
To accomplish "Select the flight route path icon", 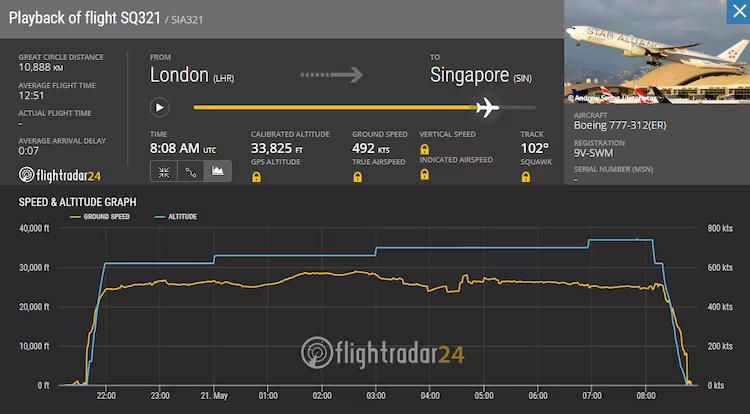I will tap(191, 172).
